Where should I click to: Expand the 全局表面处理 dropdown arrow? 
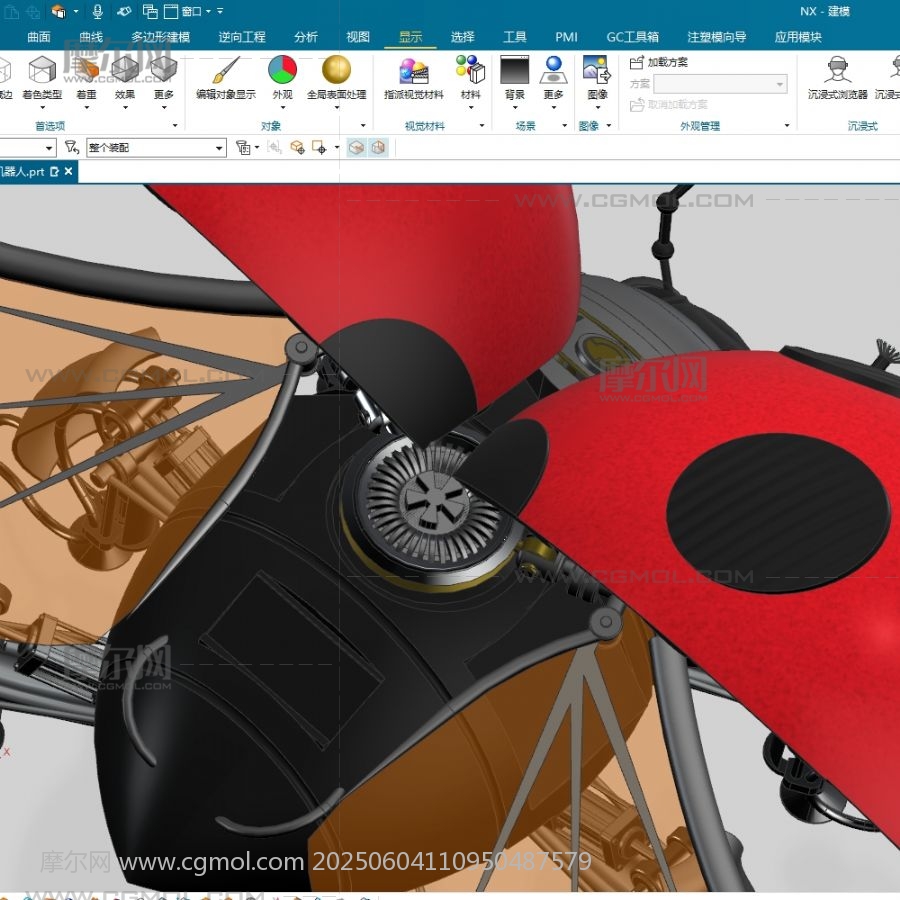coord(336,107)
